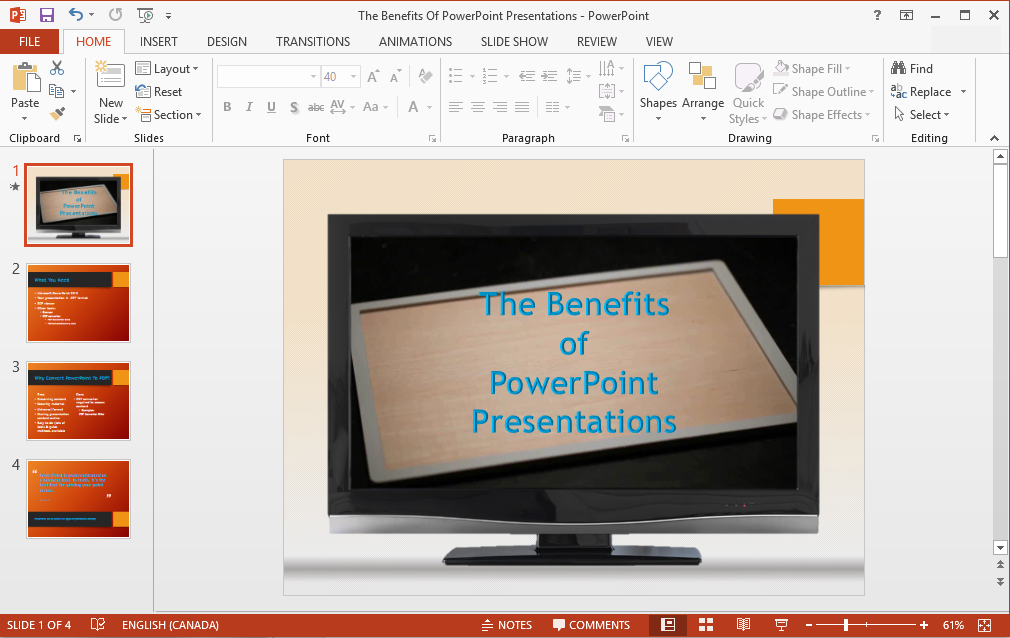Toggle text Shadow formatting
This screenshot has height=638, width=1010.
tap(294, 107)
